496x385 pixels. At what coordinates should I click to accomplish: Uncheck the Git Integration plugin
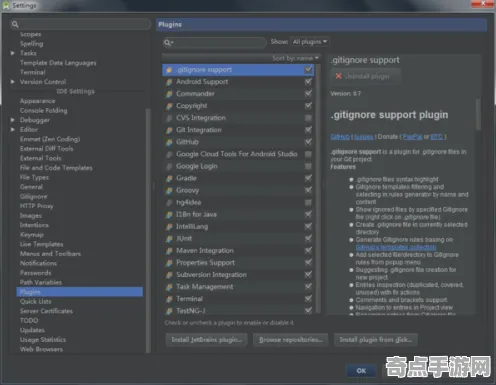pos(308,130)
